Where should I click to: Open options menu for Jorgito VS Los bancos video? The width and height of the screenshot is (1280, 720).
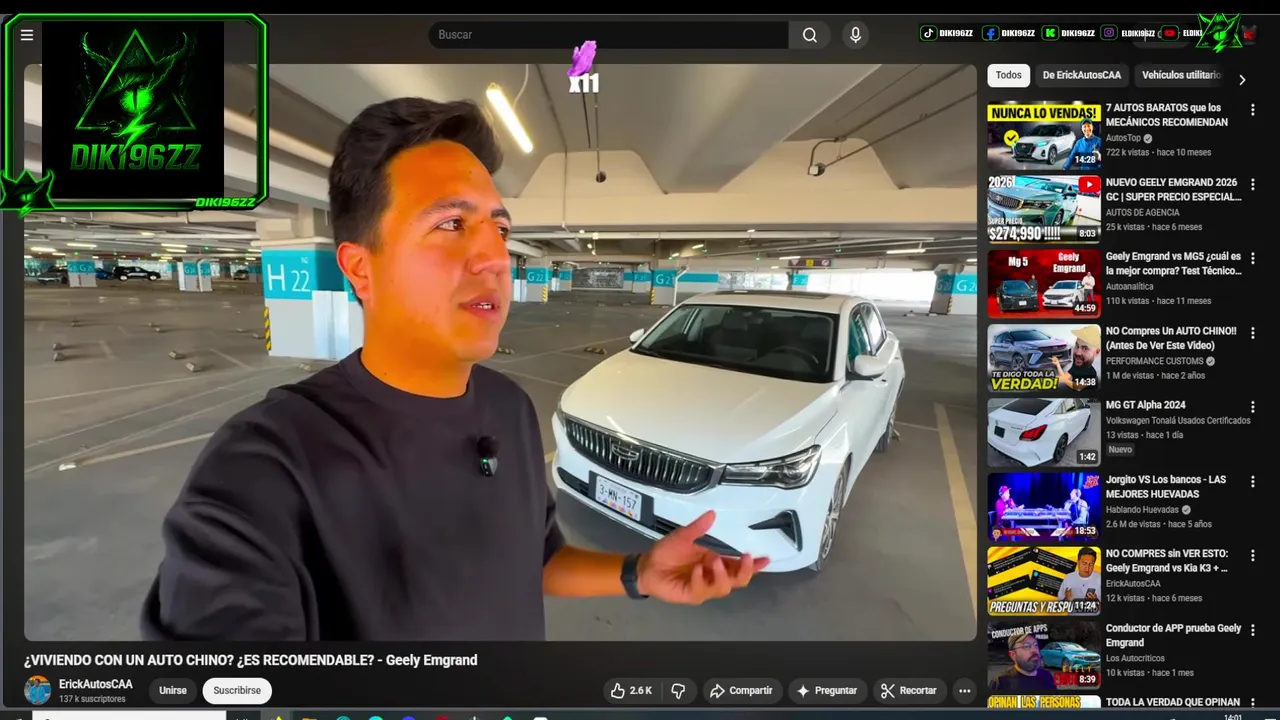pos(1252,481)
